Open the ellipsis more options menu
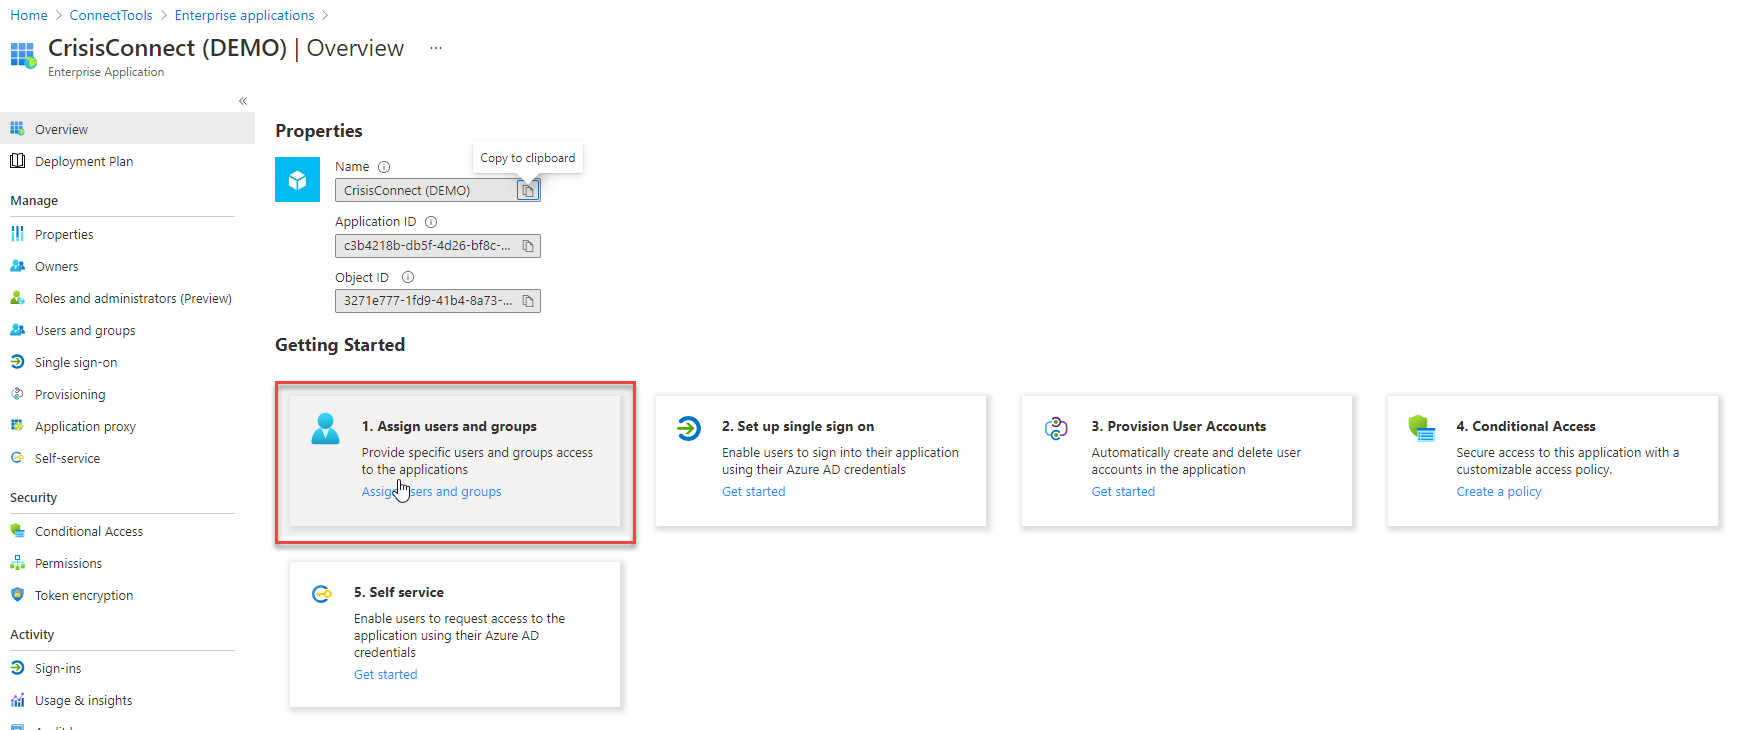This screenshot has width=1752, height=730. [x=436, y=48]
